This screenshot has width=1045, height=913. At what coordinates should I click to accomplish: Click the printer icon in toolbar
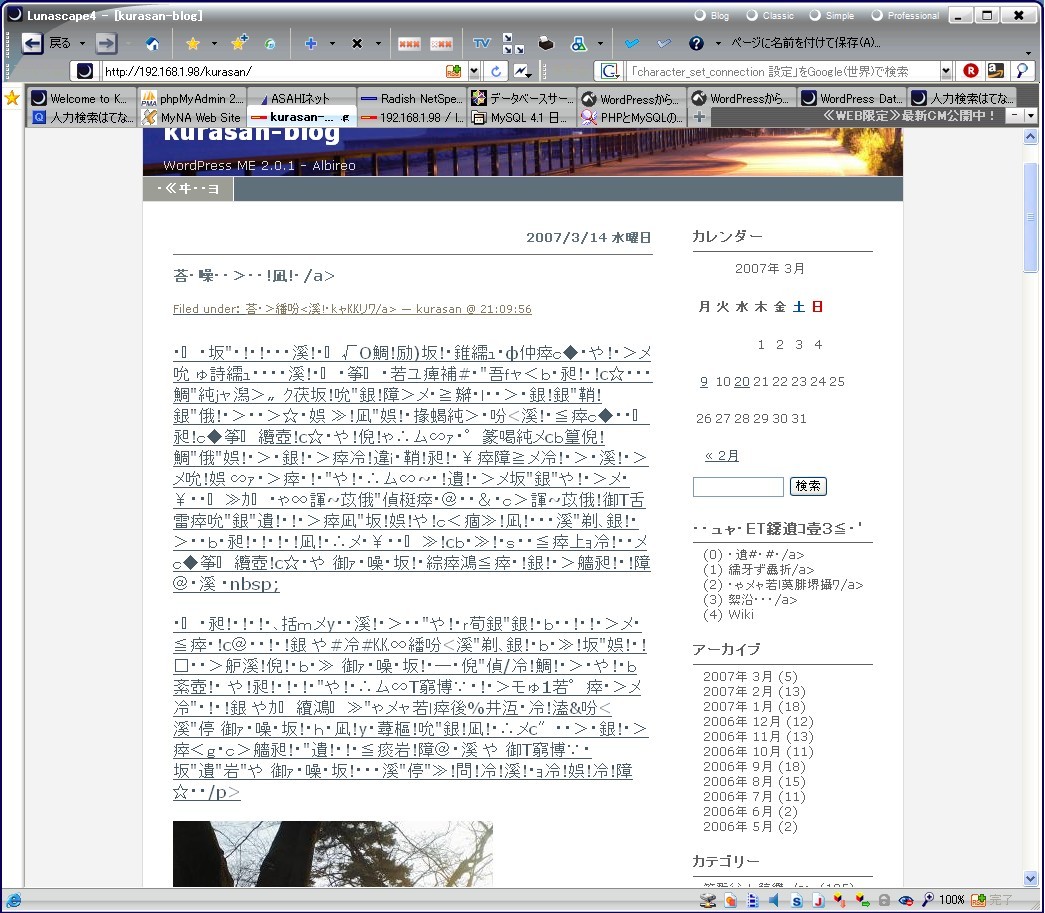[546, 43]
